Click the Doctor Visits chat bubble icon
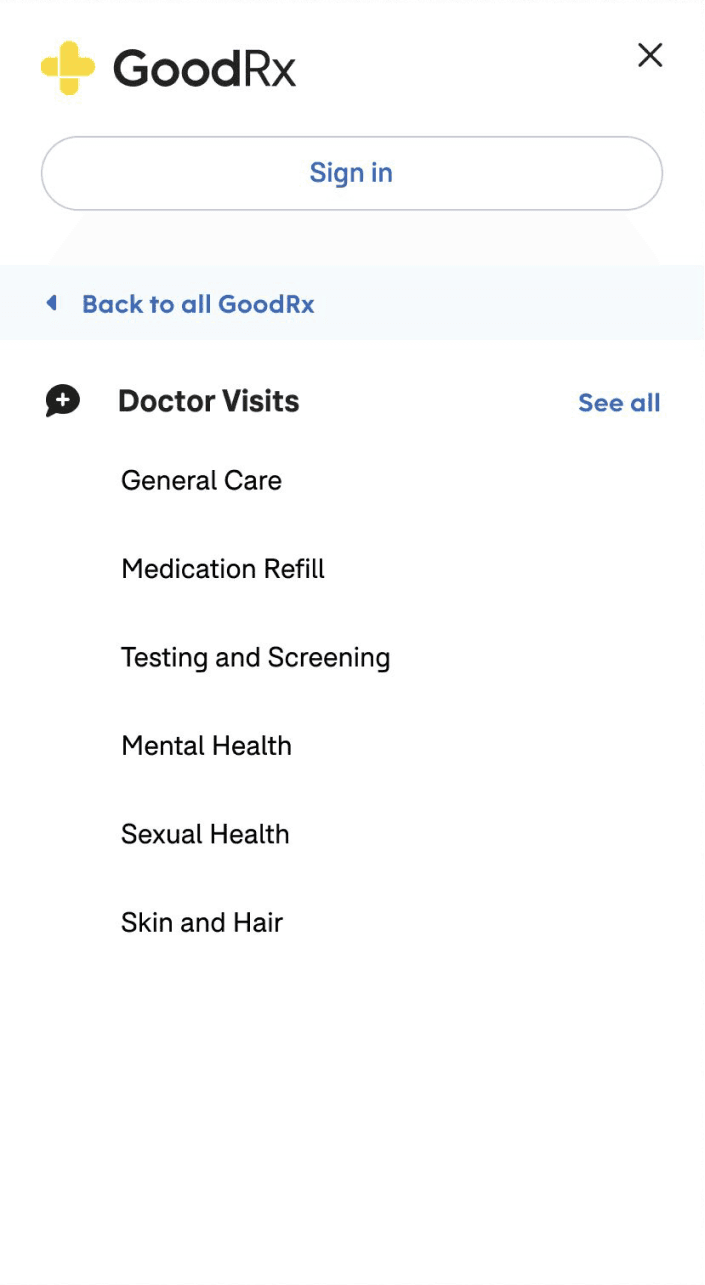 click(63, 401)
